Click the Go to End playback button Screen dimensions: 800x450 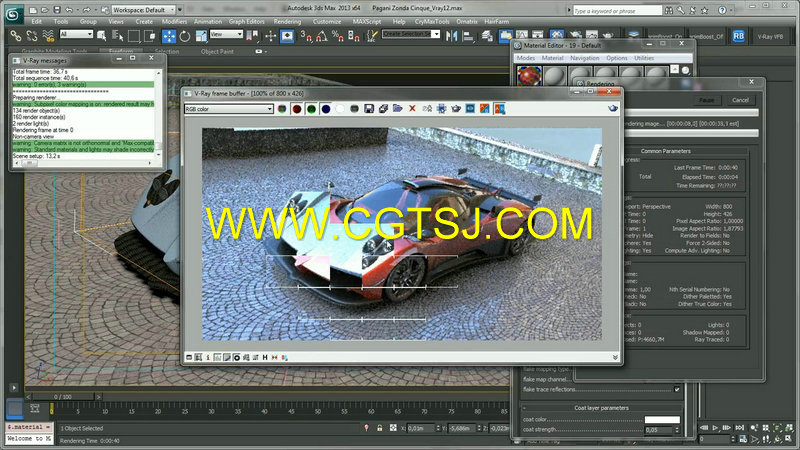[739, 428]
